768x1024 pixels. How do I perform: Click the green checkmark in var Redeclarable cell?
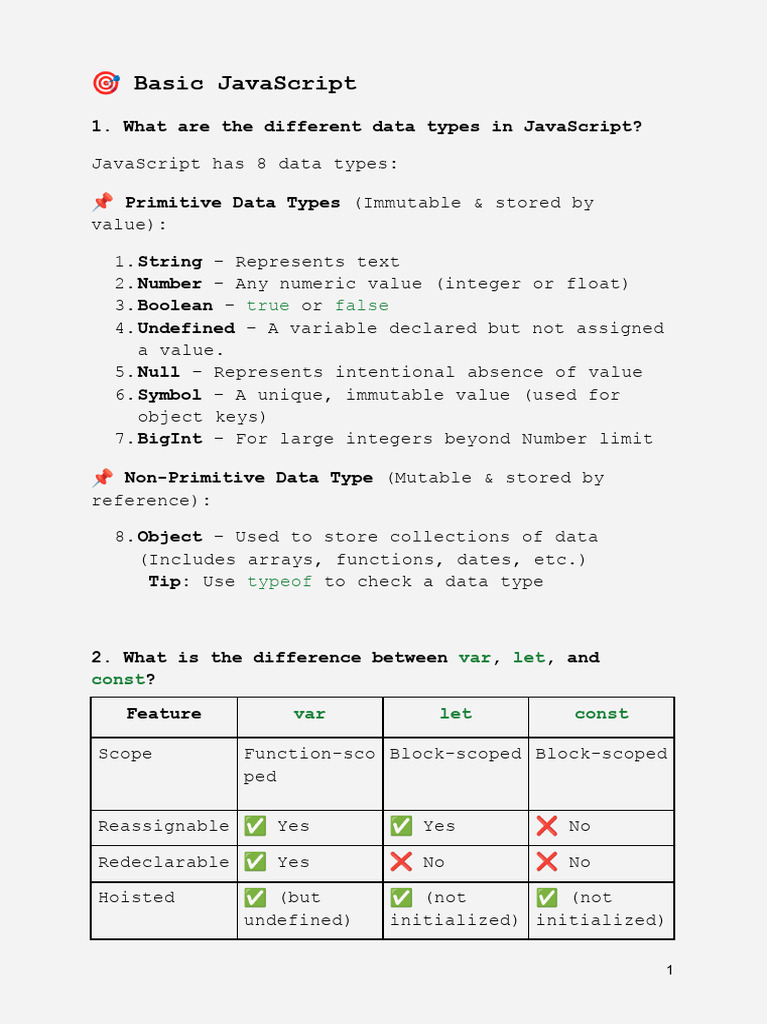point(255,862)
